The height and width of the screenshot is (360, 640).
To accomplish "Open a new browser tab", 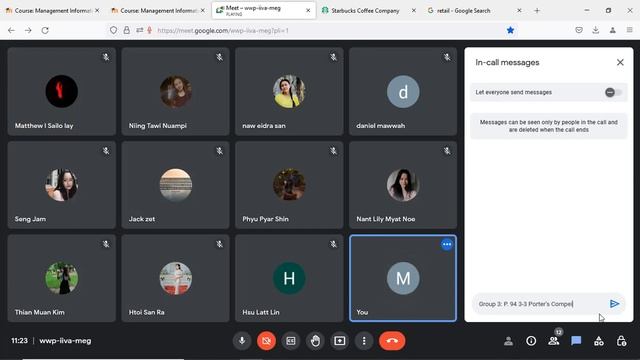I will 537,11.
